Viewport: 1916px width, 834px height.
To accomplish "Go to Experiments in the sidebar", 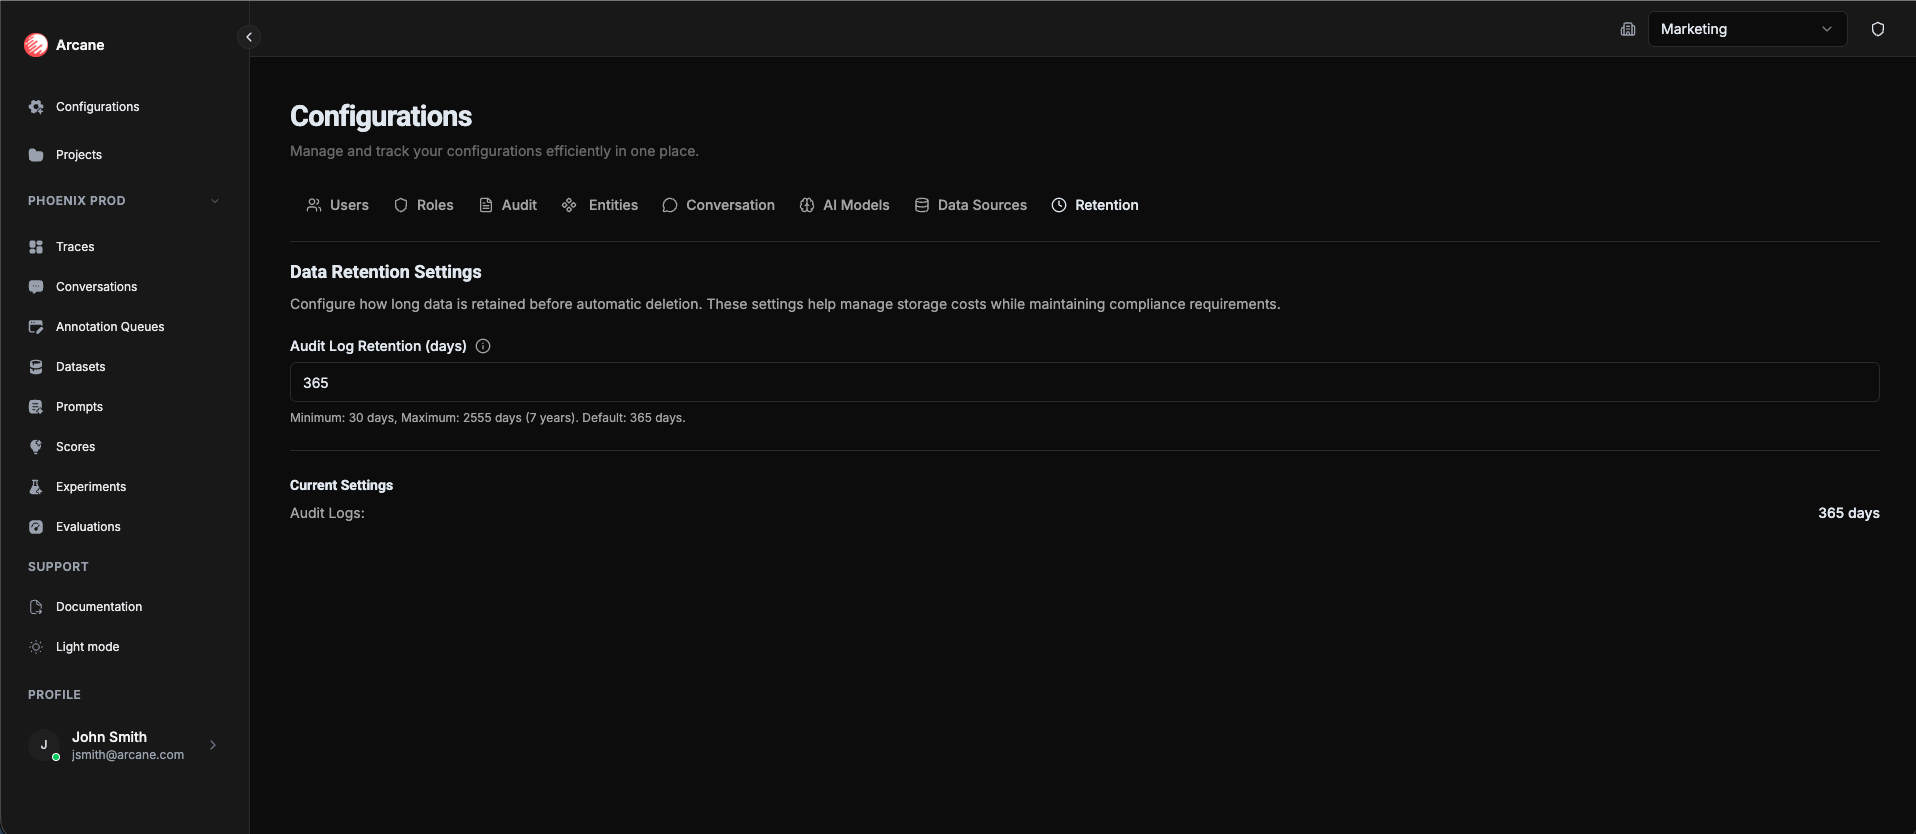I will tap(90, 487).
